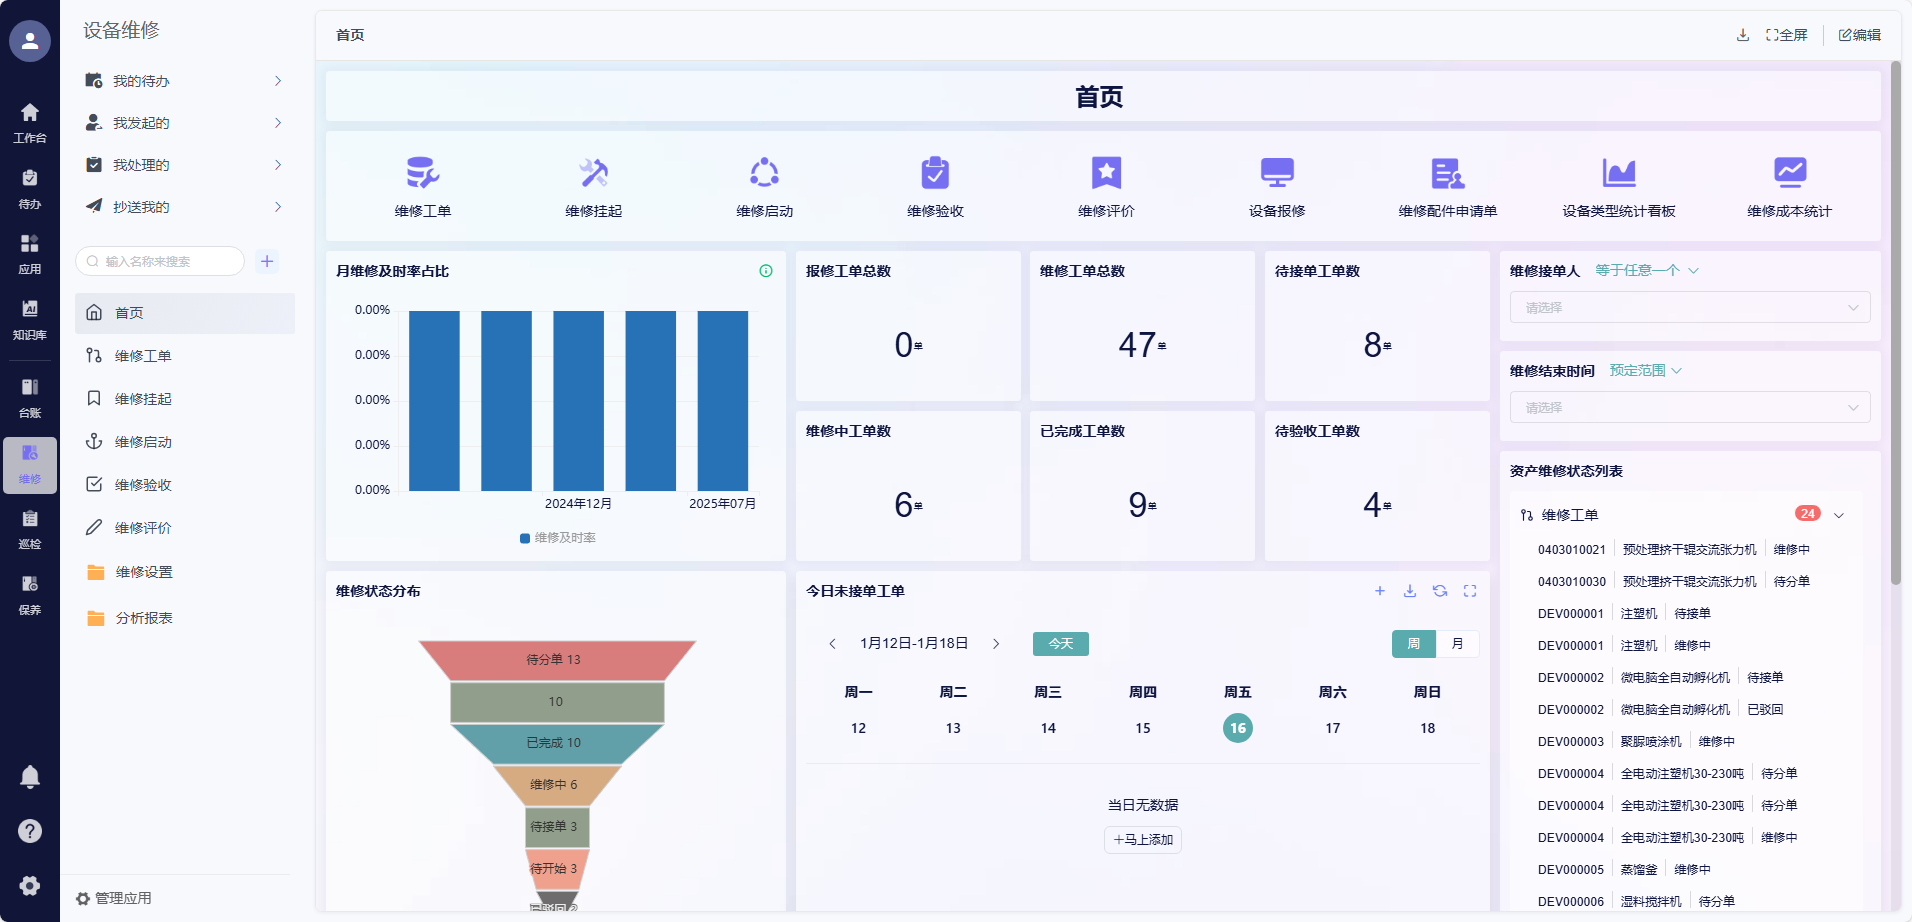
Task: Click the 维修成本统计 chart icon
Action: click(x=1789, y=173)
